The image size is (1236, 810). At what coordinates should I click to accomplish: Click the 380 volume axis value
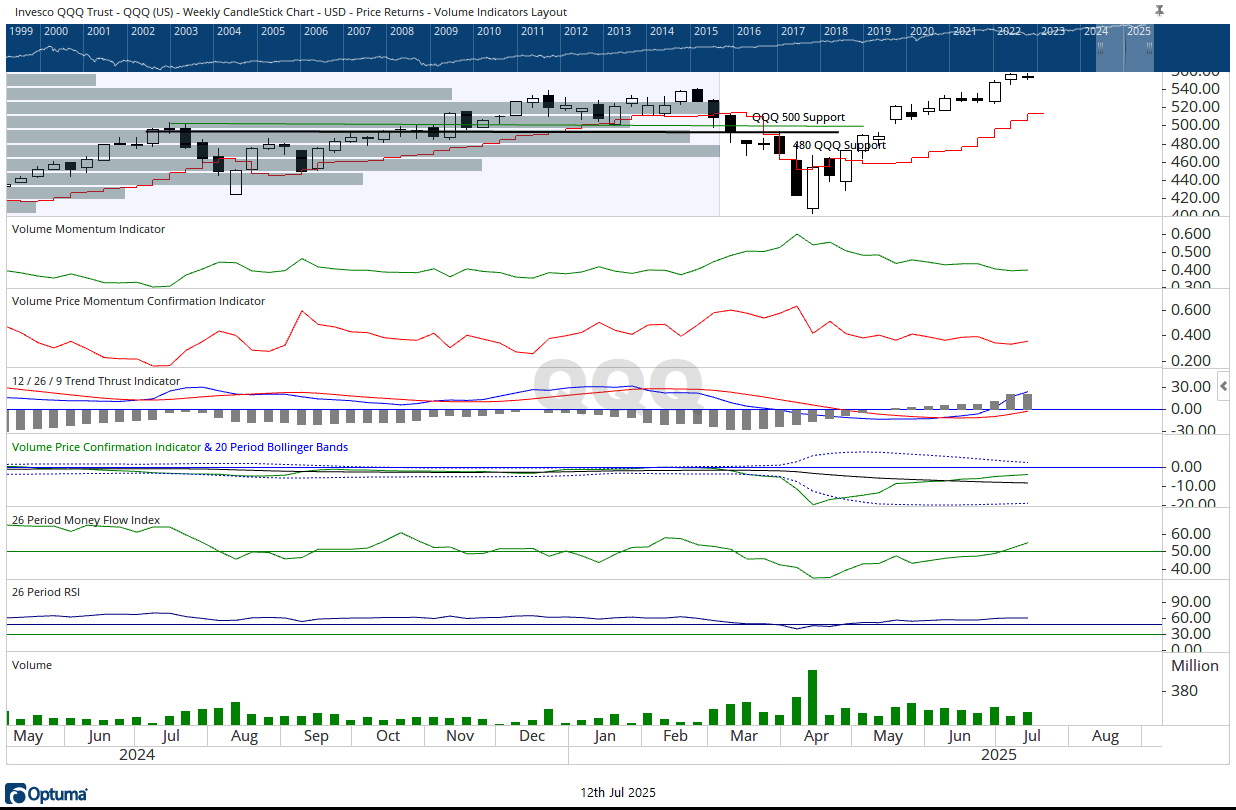1183,691
